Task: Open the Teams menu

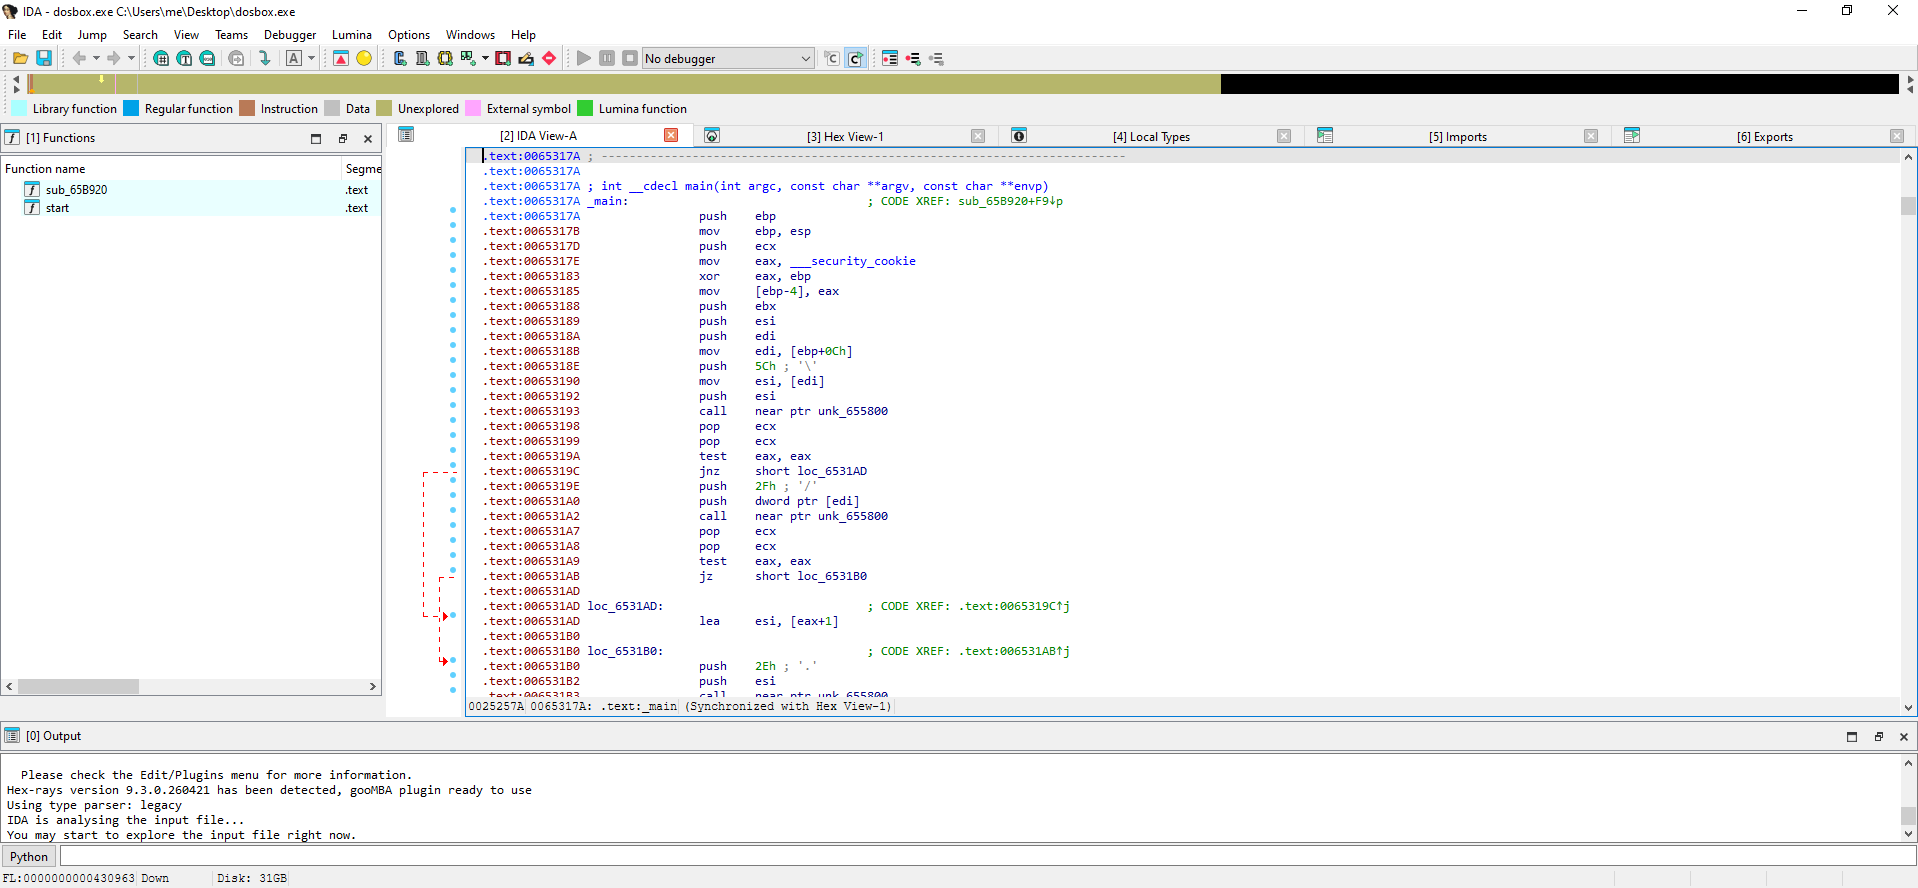Action: point(231,34)
